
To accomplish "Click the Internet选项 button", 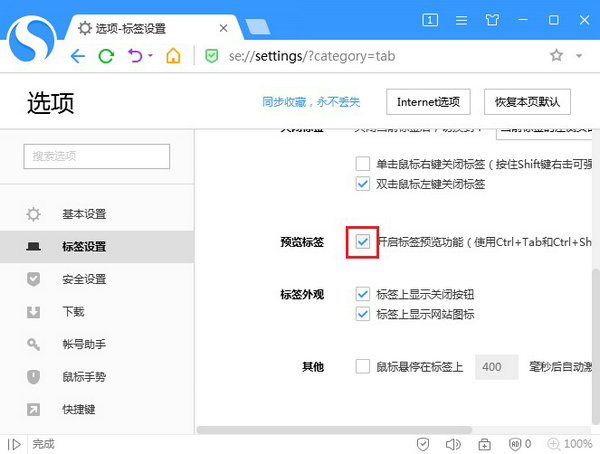I will pyautogui.click(x=427, y=101).
